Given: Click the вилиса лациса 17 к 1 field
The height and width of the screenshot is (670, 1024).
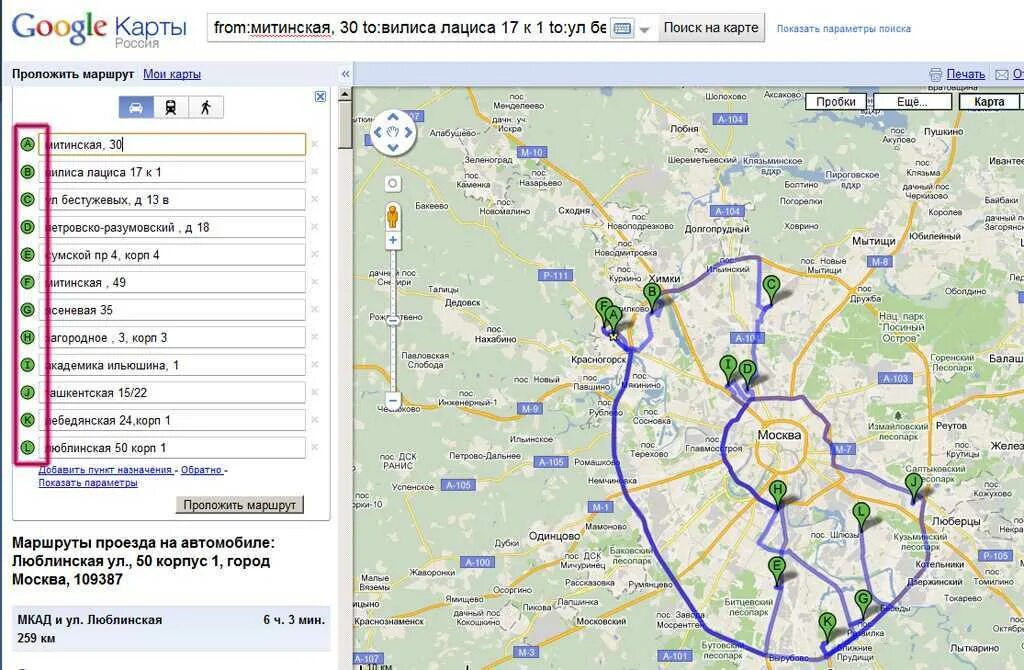Looking at the screenshot, I should pos(172,172).
